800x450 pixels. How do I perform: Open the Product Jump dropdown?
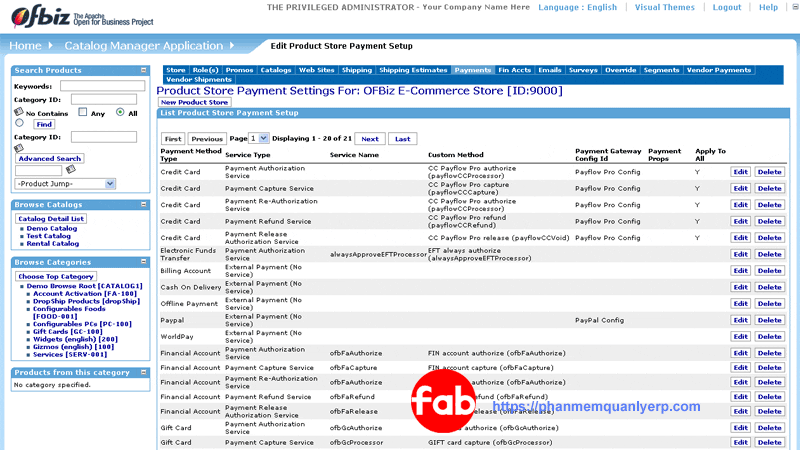click(65, 184)
